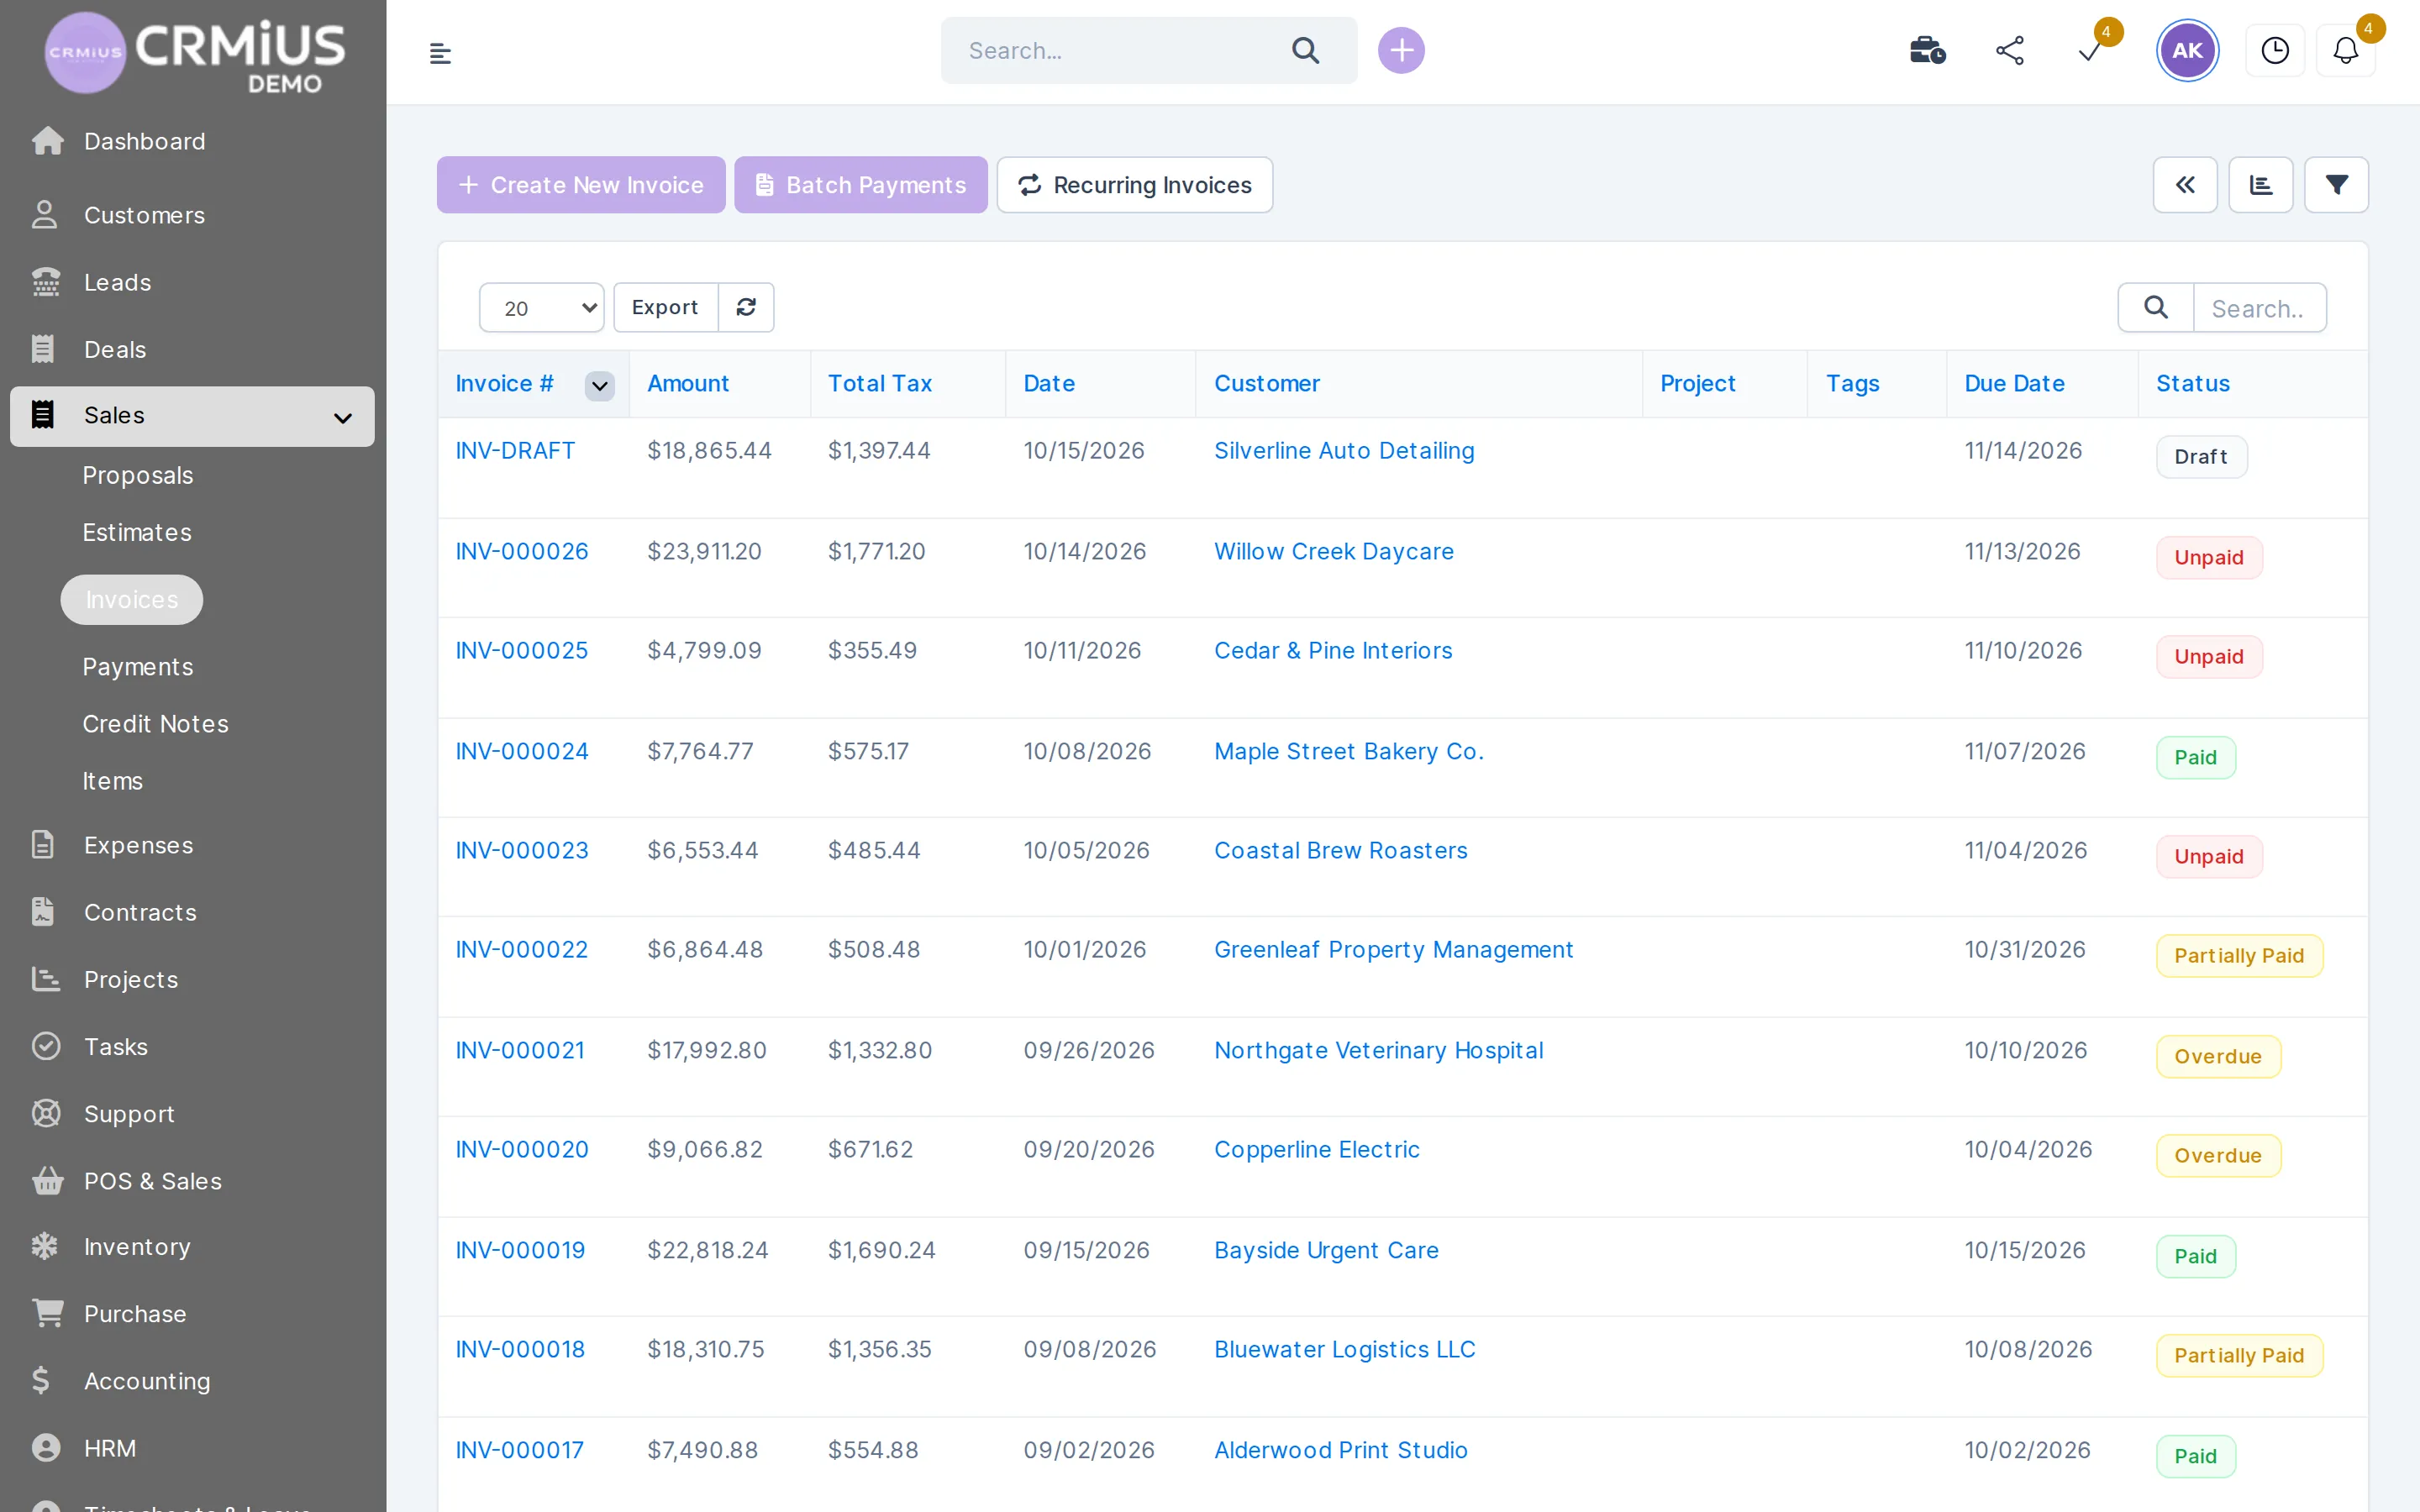Open Dashboard from the sidebar

[x=144, y=141]
